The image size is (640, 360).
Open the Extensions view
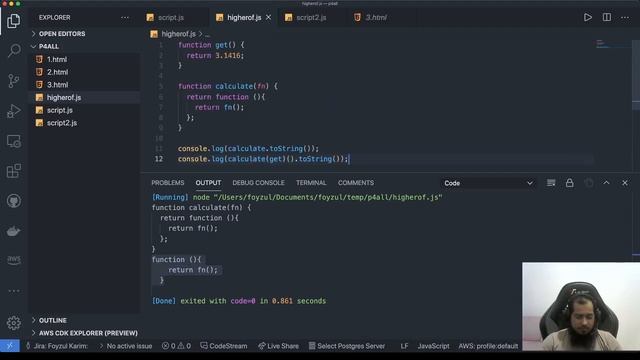click(13, 171)
